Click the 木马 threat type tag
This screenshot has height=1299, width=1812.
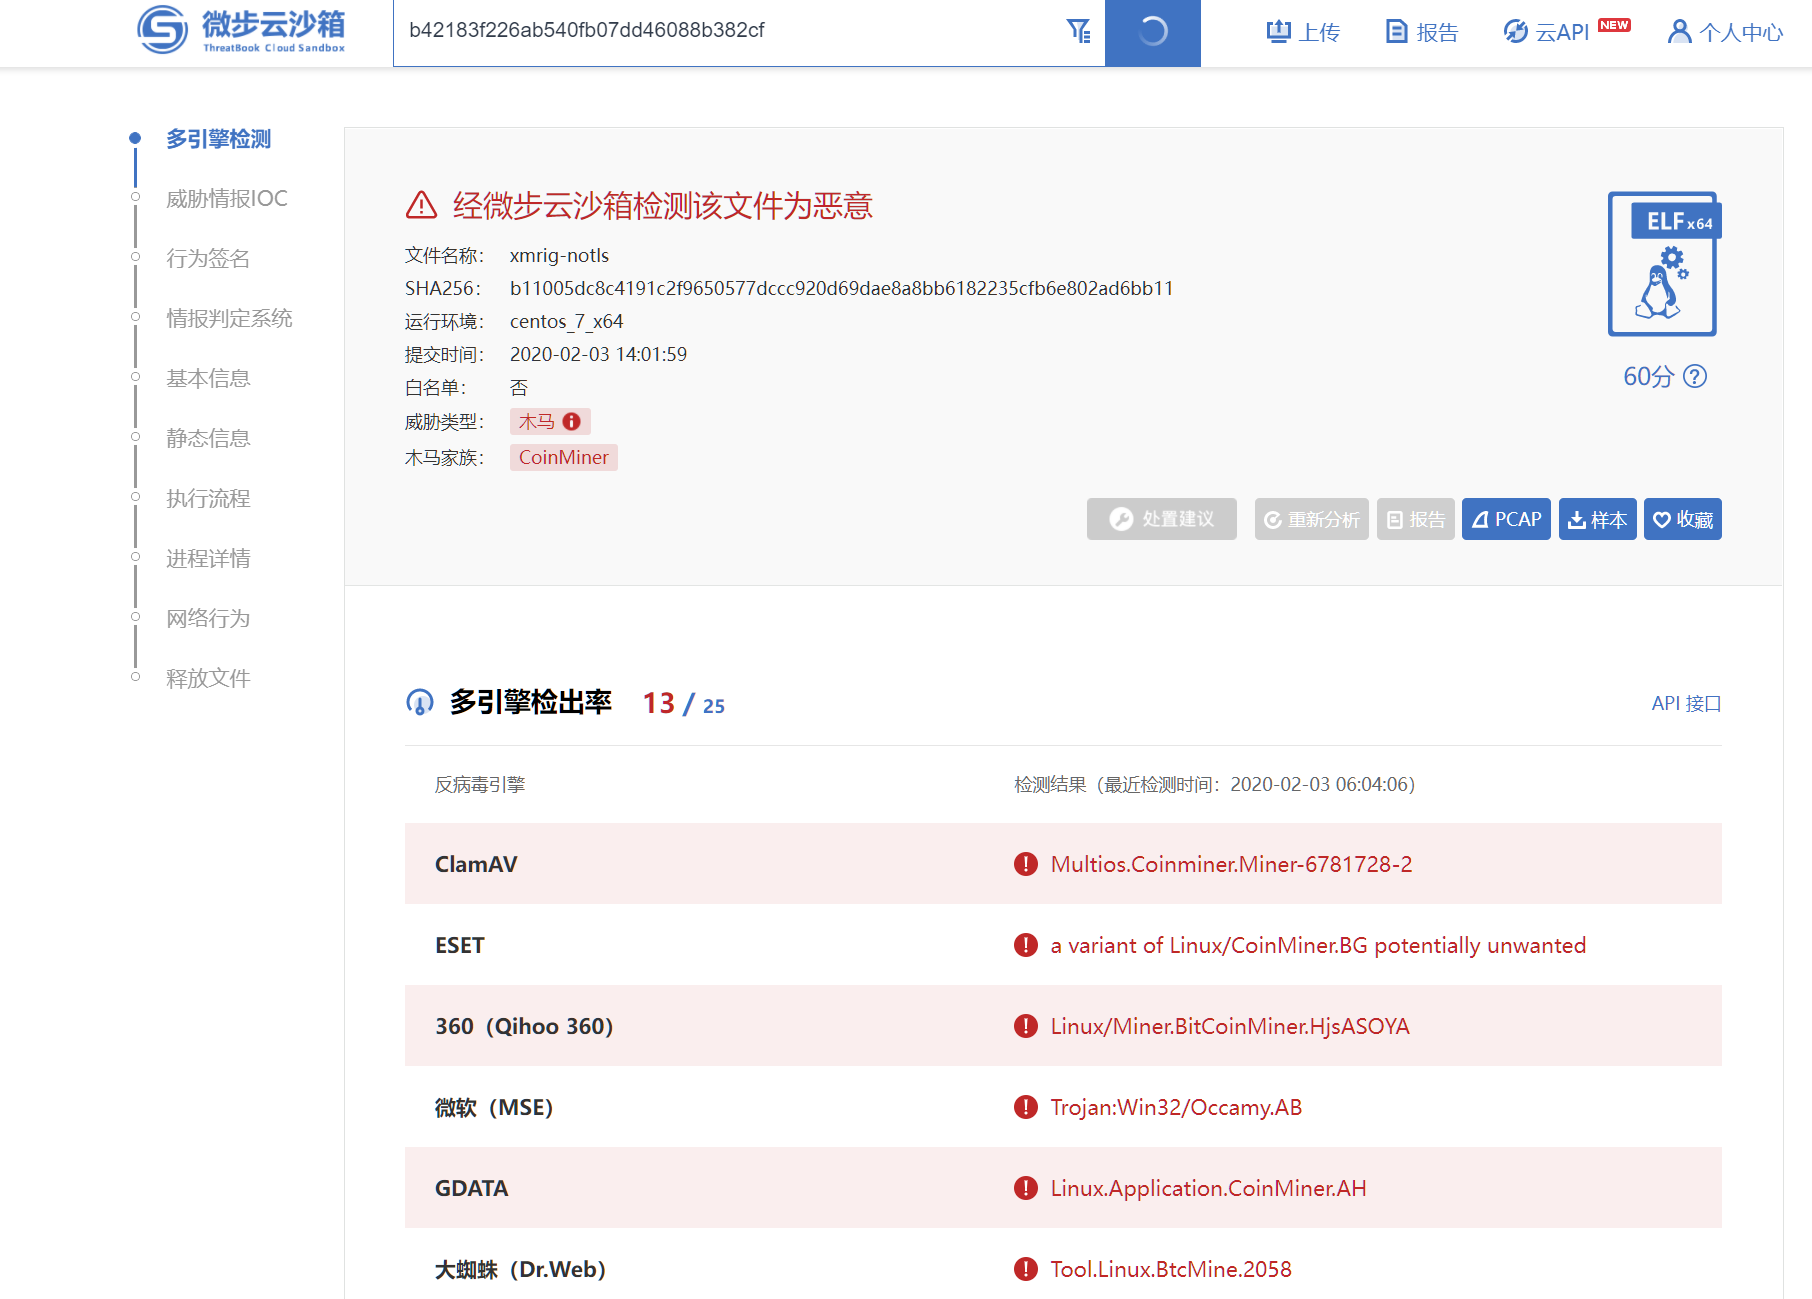tap(550, 422)
